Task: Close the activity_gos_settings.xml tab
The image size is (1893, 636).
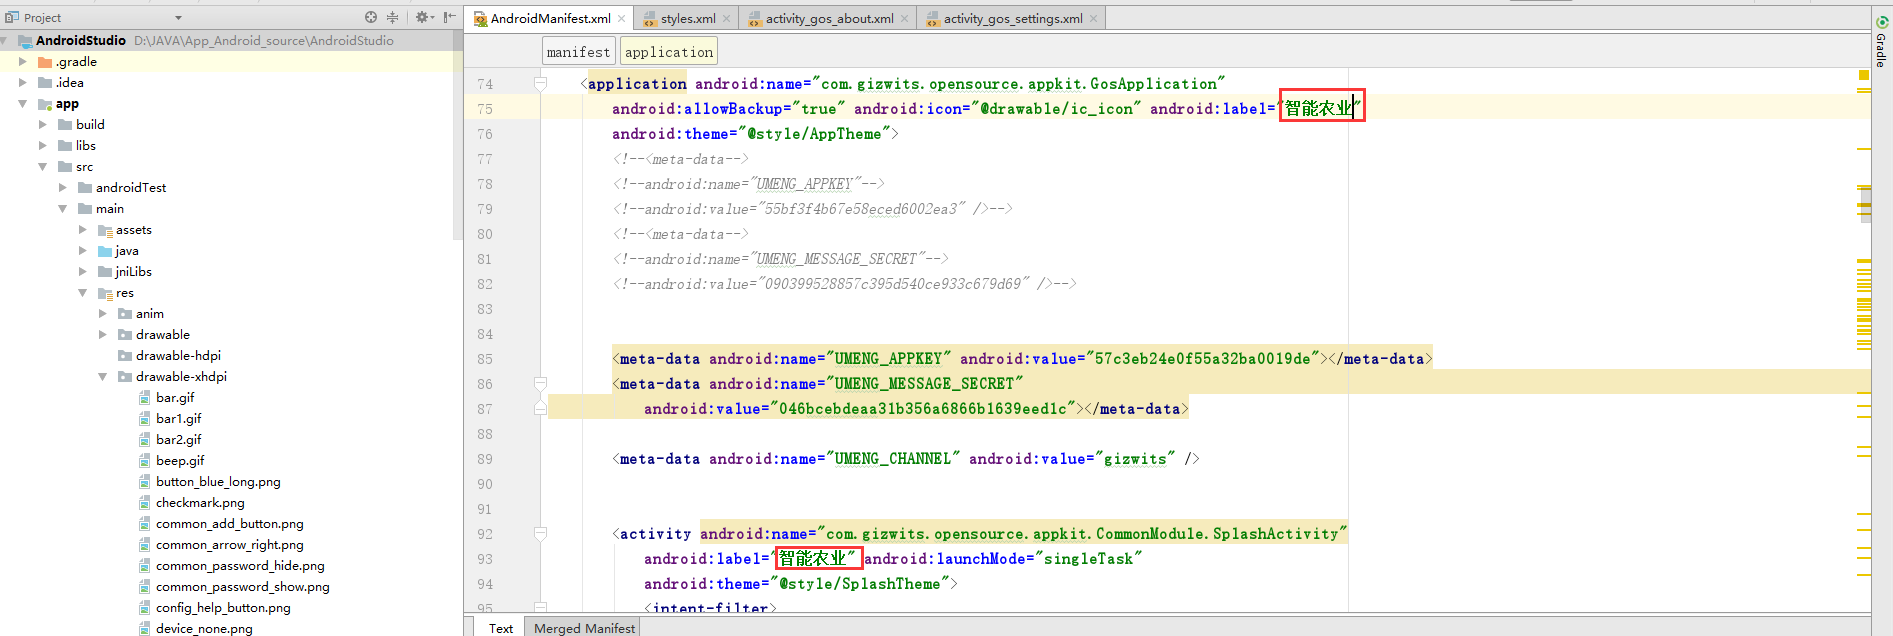Action: (x=1093, y=18)
